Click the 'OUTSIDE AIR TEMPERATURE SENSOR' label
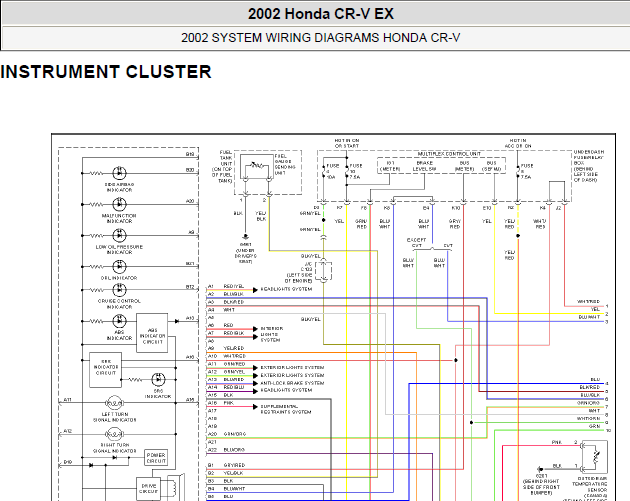This screenshot has height=501, width=630. (x=590, y=487)
